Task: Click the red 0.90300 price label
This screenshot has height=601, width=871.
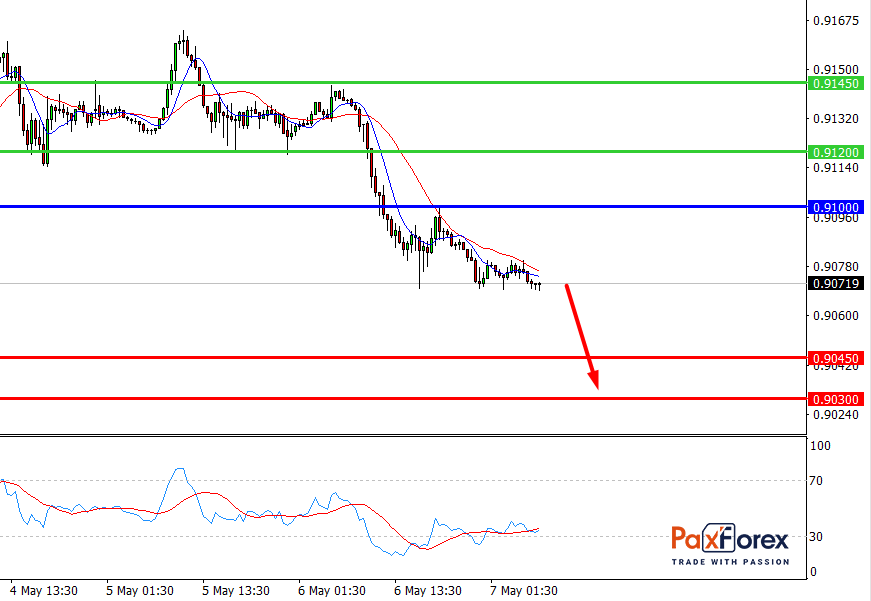Action: (x=836, y=399)
